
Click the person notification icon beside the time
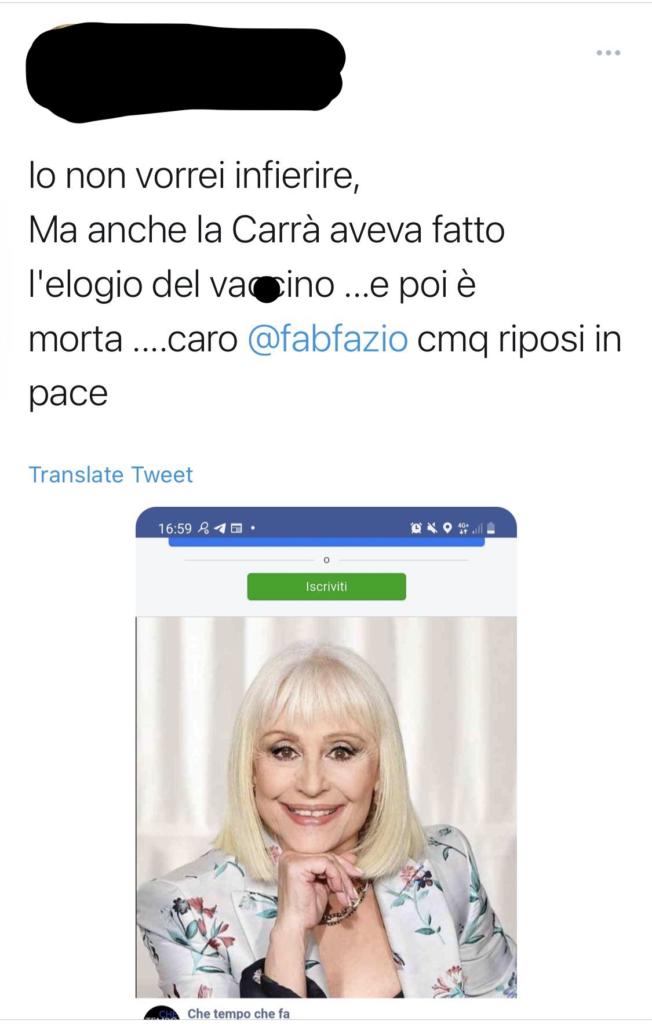(203, 528)
